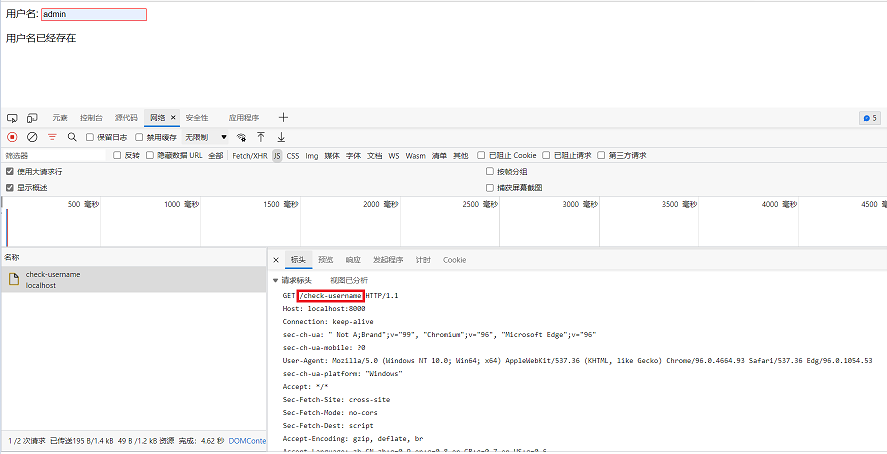Close the request details pane

(x=276, y=260)
